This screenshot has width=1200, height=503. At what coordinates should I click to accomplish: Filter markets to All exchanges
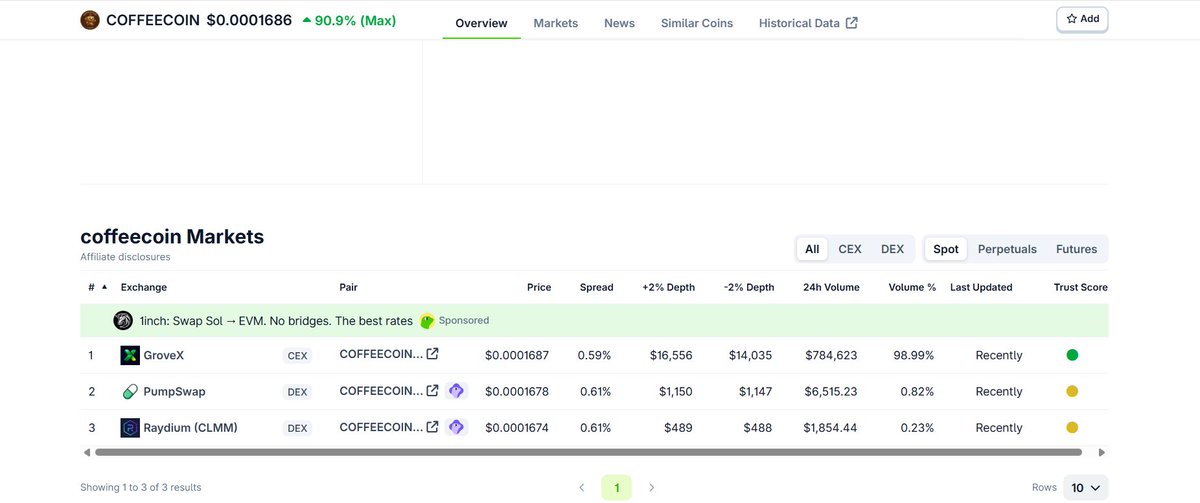coord(812,249)
